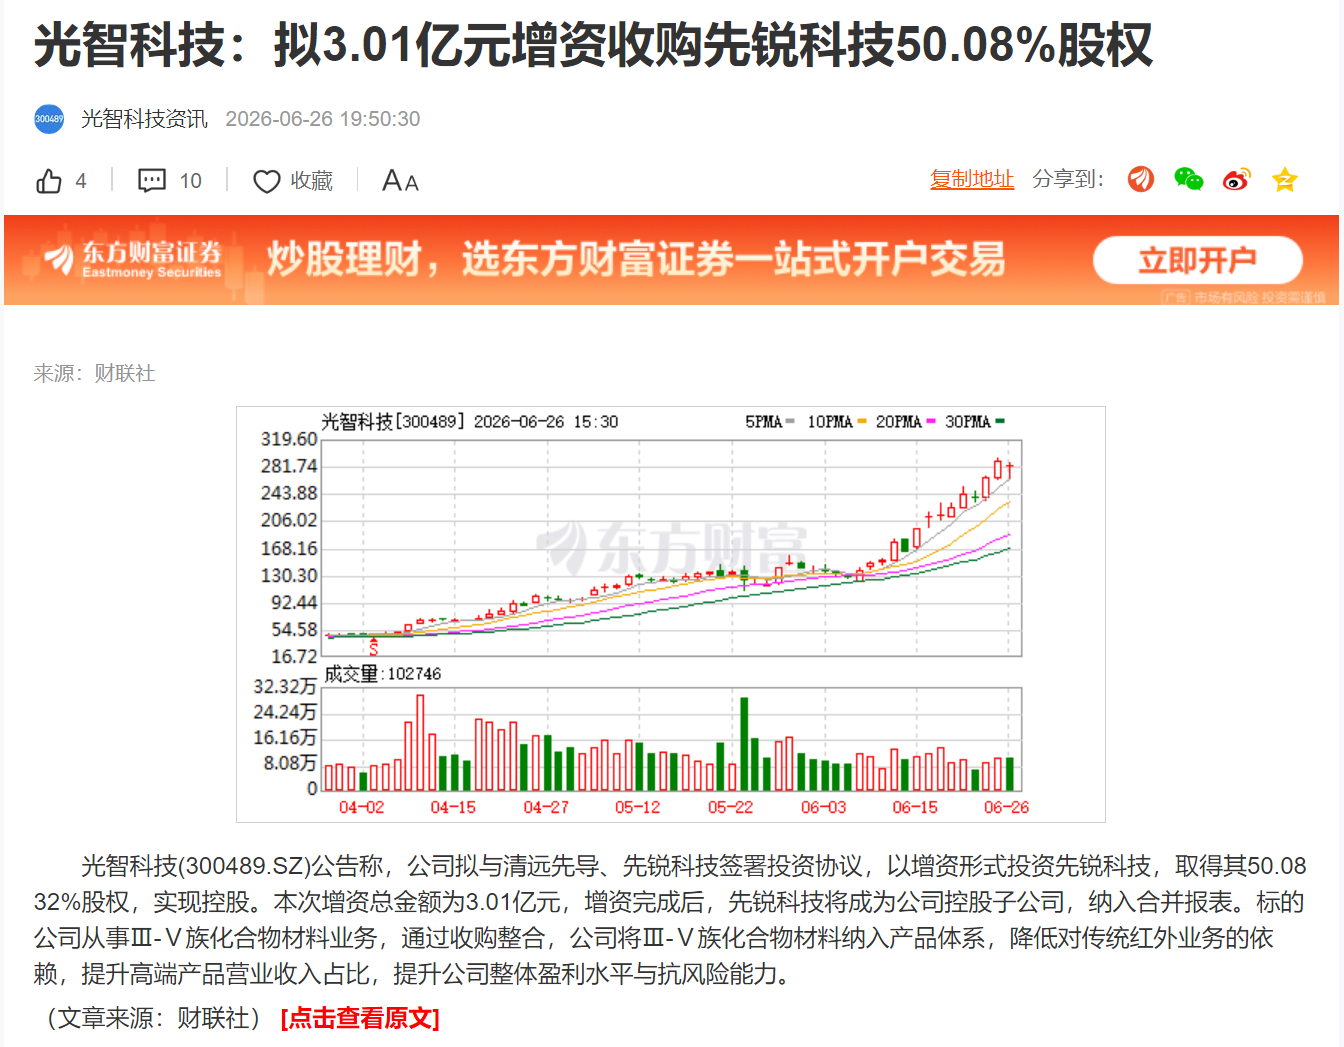
Task: Click the 5PMA legend entry in chart
Action: click(770, 422)
